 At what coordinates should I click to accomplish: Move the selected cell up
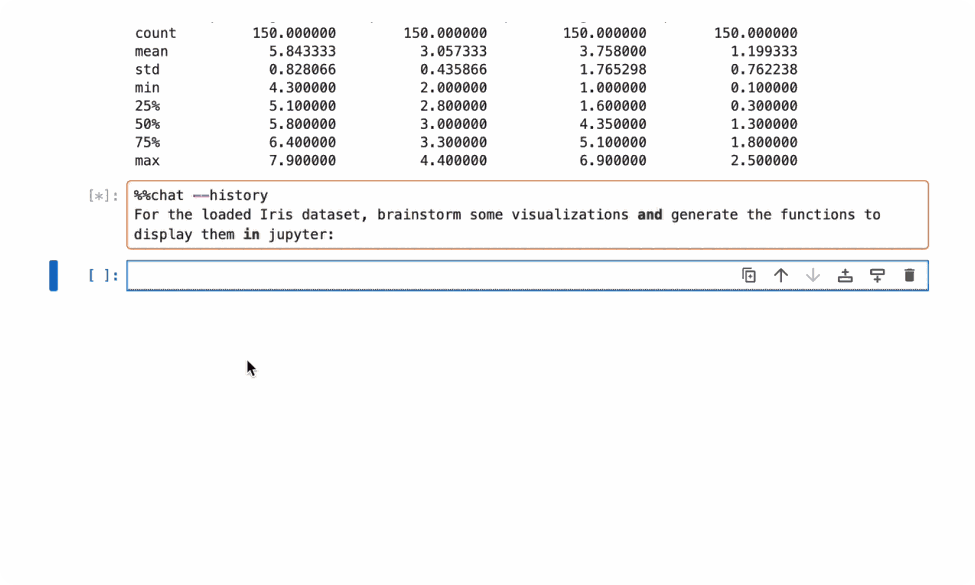(x=782, y=274)
